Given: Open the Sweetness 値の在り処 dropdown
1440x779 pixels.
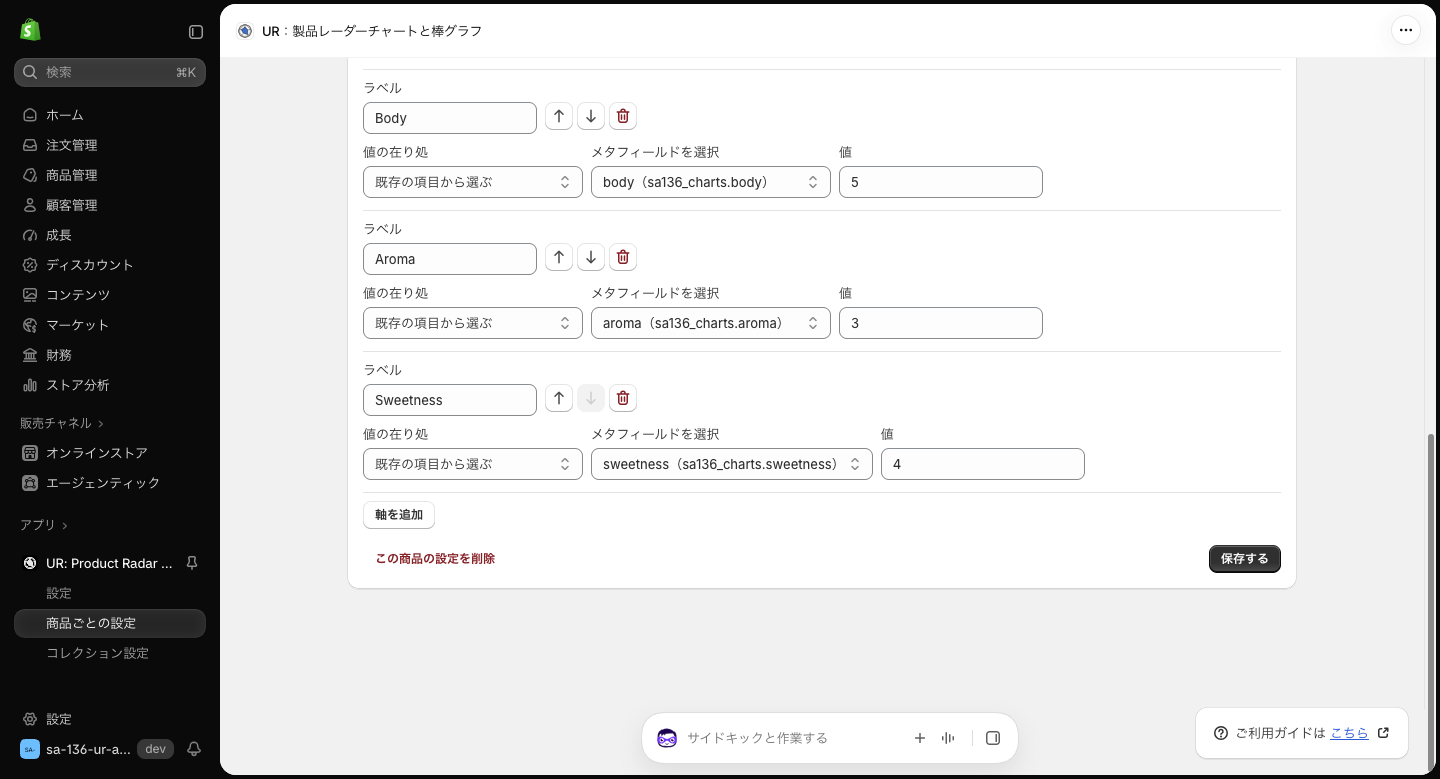Looking at the screenshot, I should pos(473,464).
